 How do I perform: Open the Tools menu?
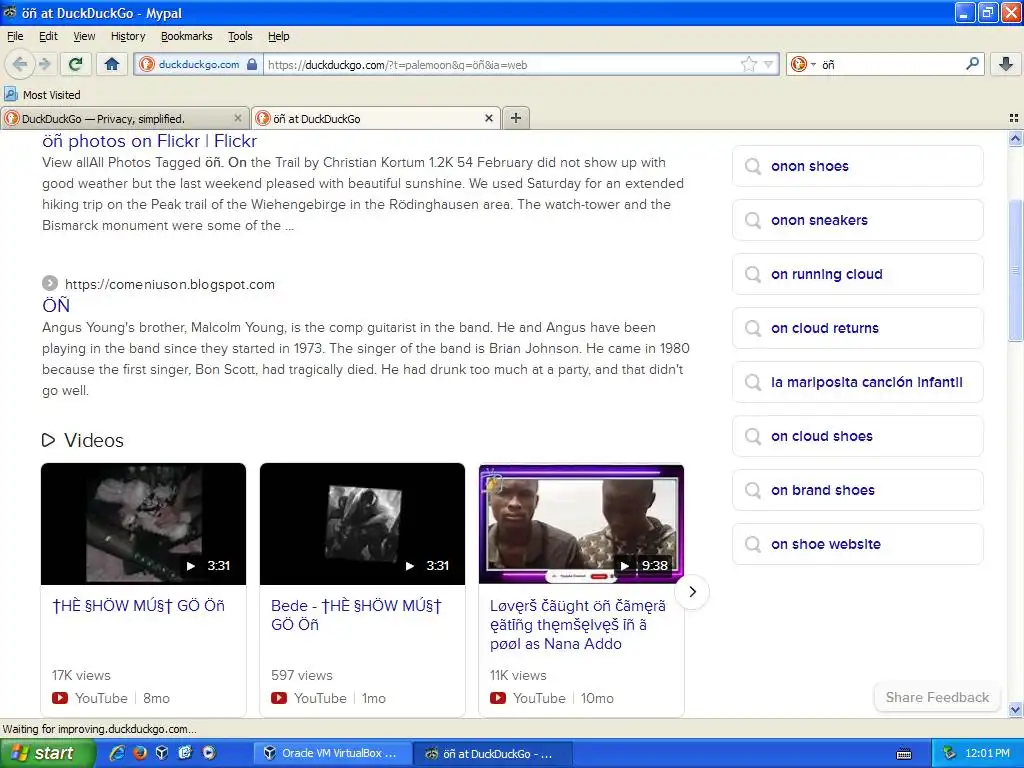(x=240, y=36)
